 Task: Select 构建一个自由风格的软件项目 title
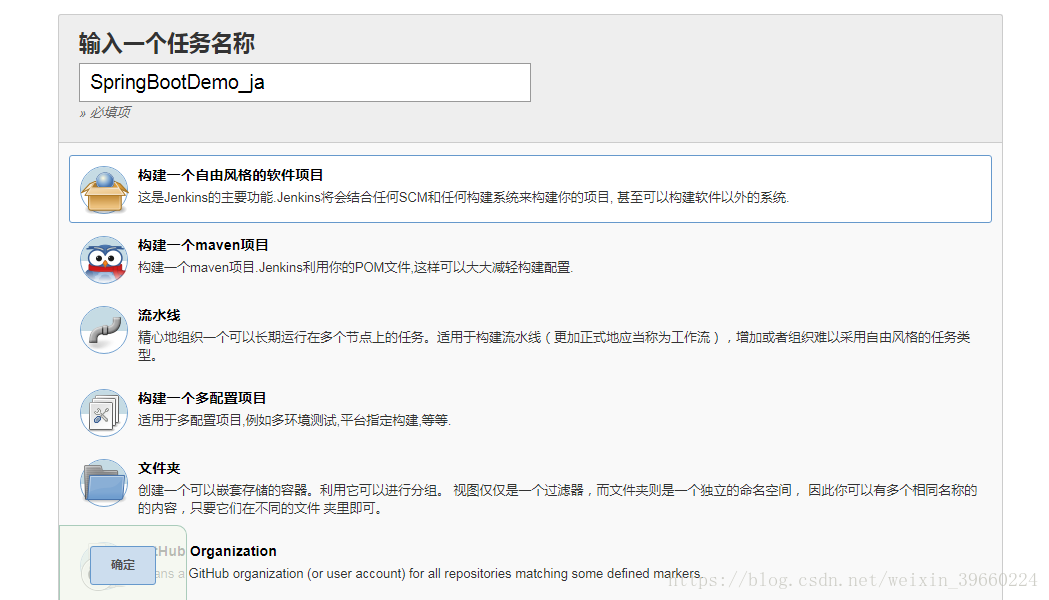click(230, 175)
